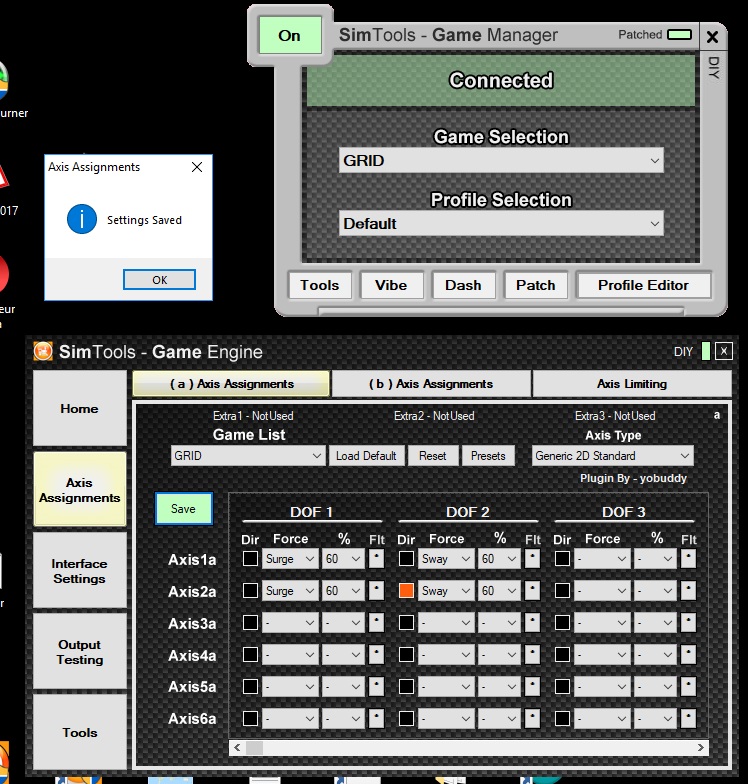
Task: Open the Game Selection GRID dropdown
Action: (x=501, y=160)
